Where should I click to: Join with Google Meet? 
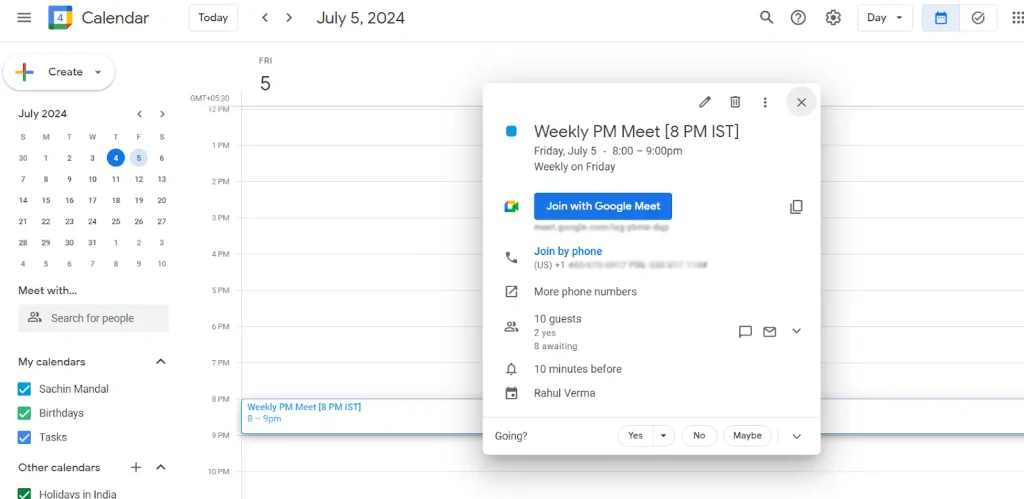tap(603, 206)
